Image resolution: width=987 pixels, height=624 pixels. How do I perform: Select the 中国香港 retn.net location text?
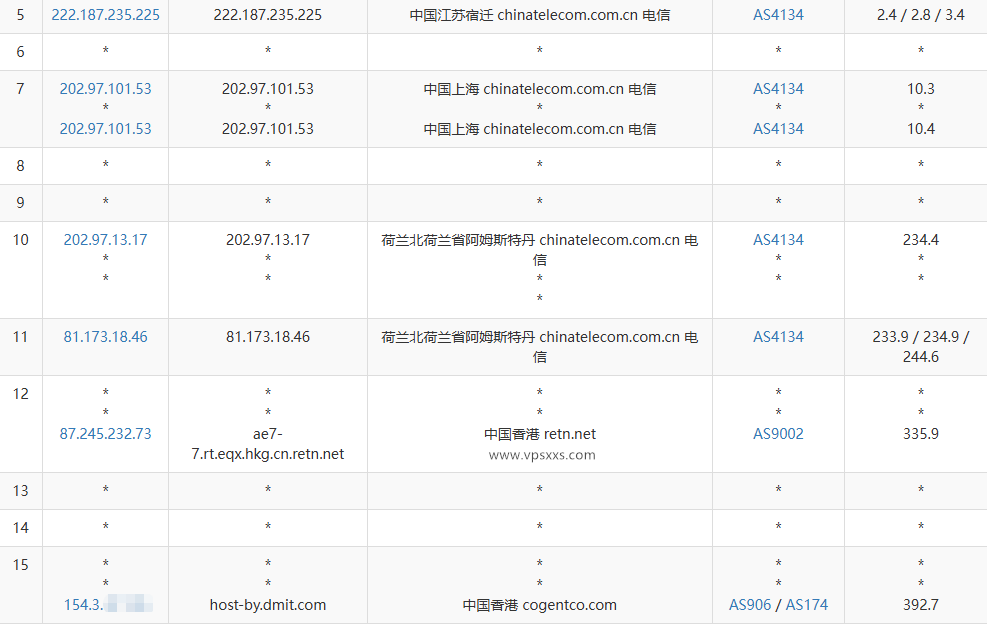click(x=539, y=434)
